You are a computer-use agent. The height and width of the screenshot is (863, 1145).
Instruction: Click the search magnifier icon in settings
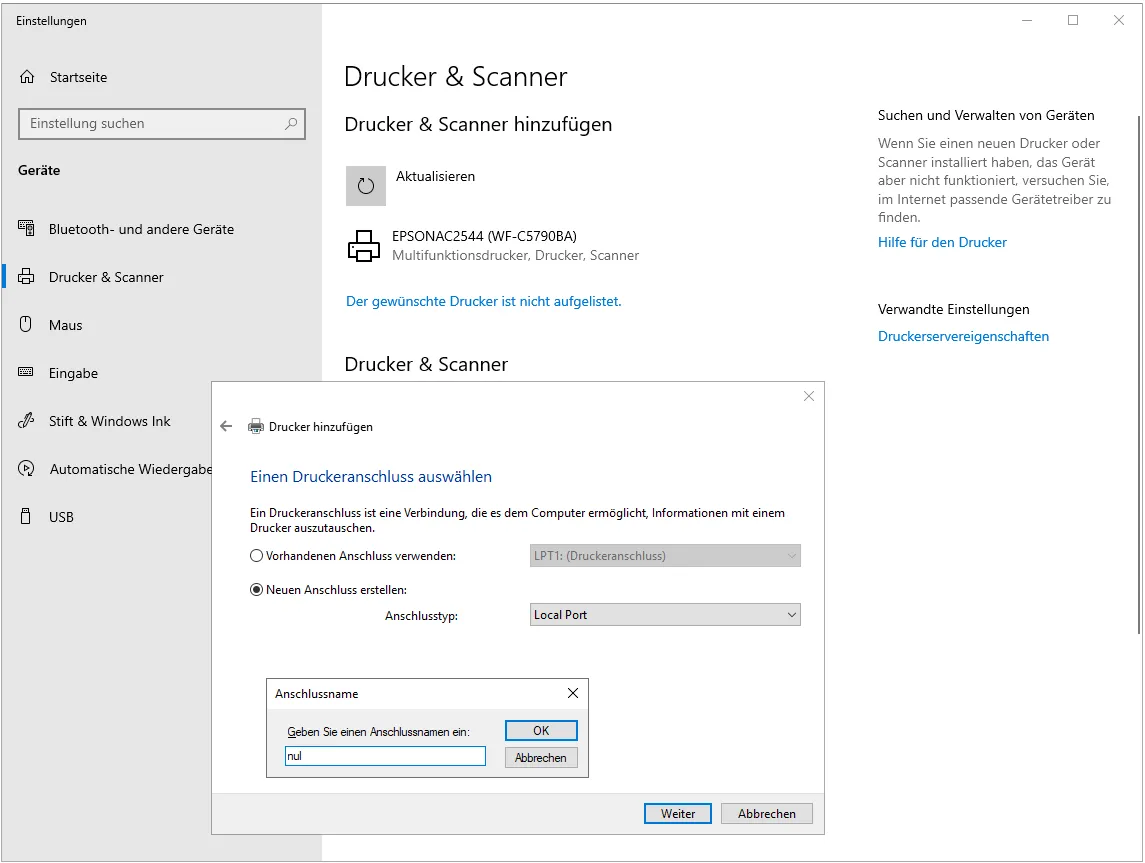(291, 124)
